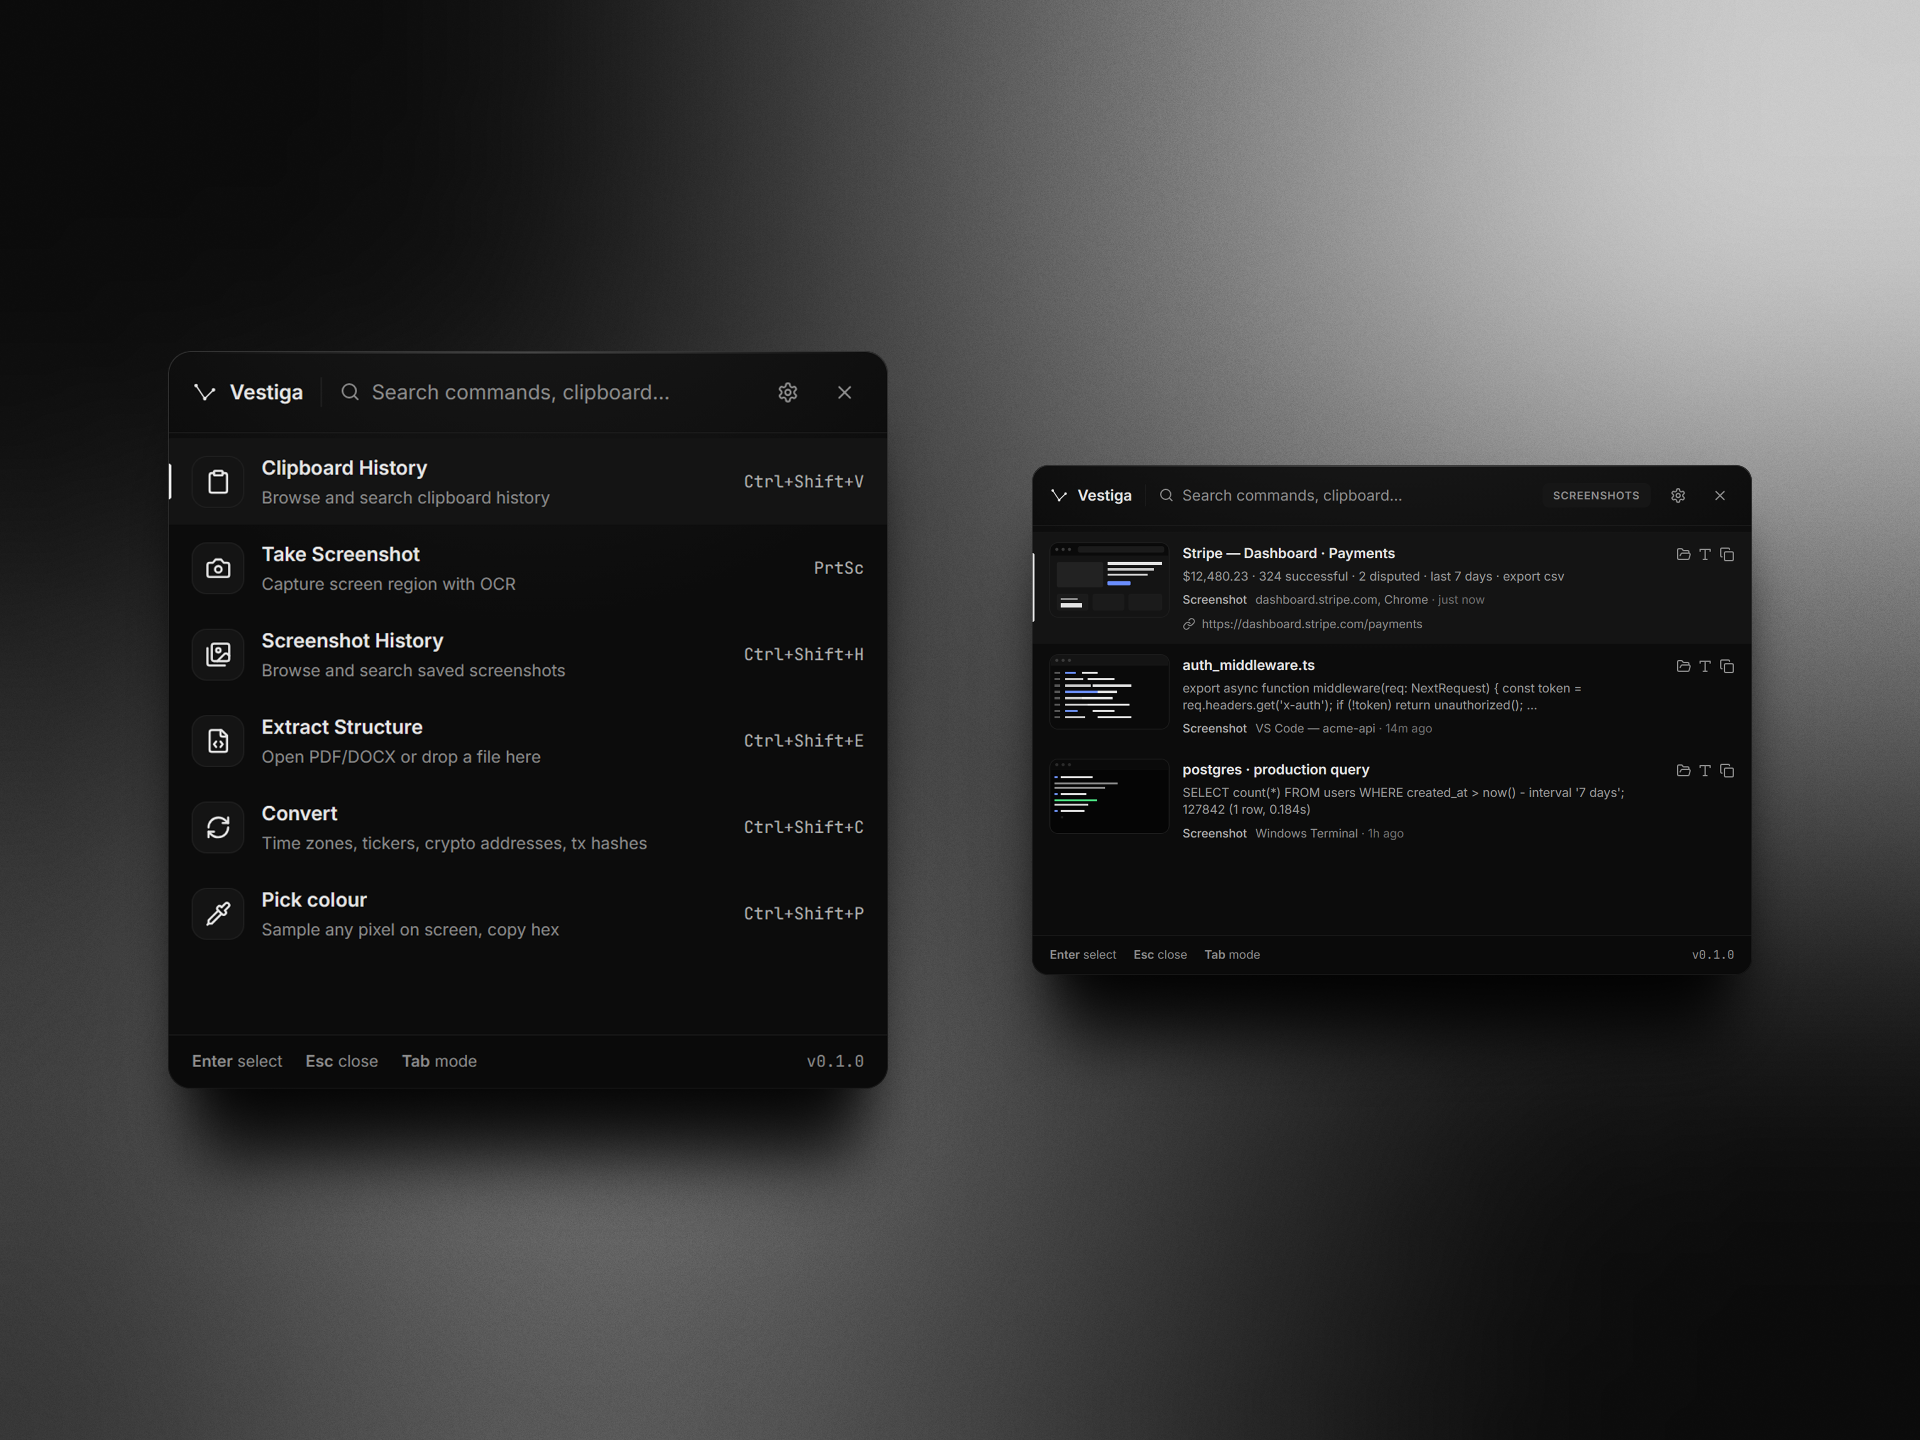Open settings gear in command palette window
This screenshot has height=1440, width=1920.
(788, 392)
